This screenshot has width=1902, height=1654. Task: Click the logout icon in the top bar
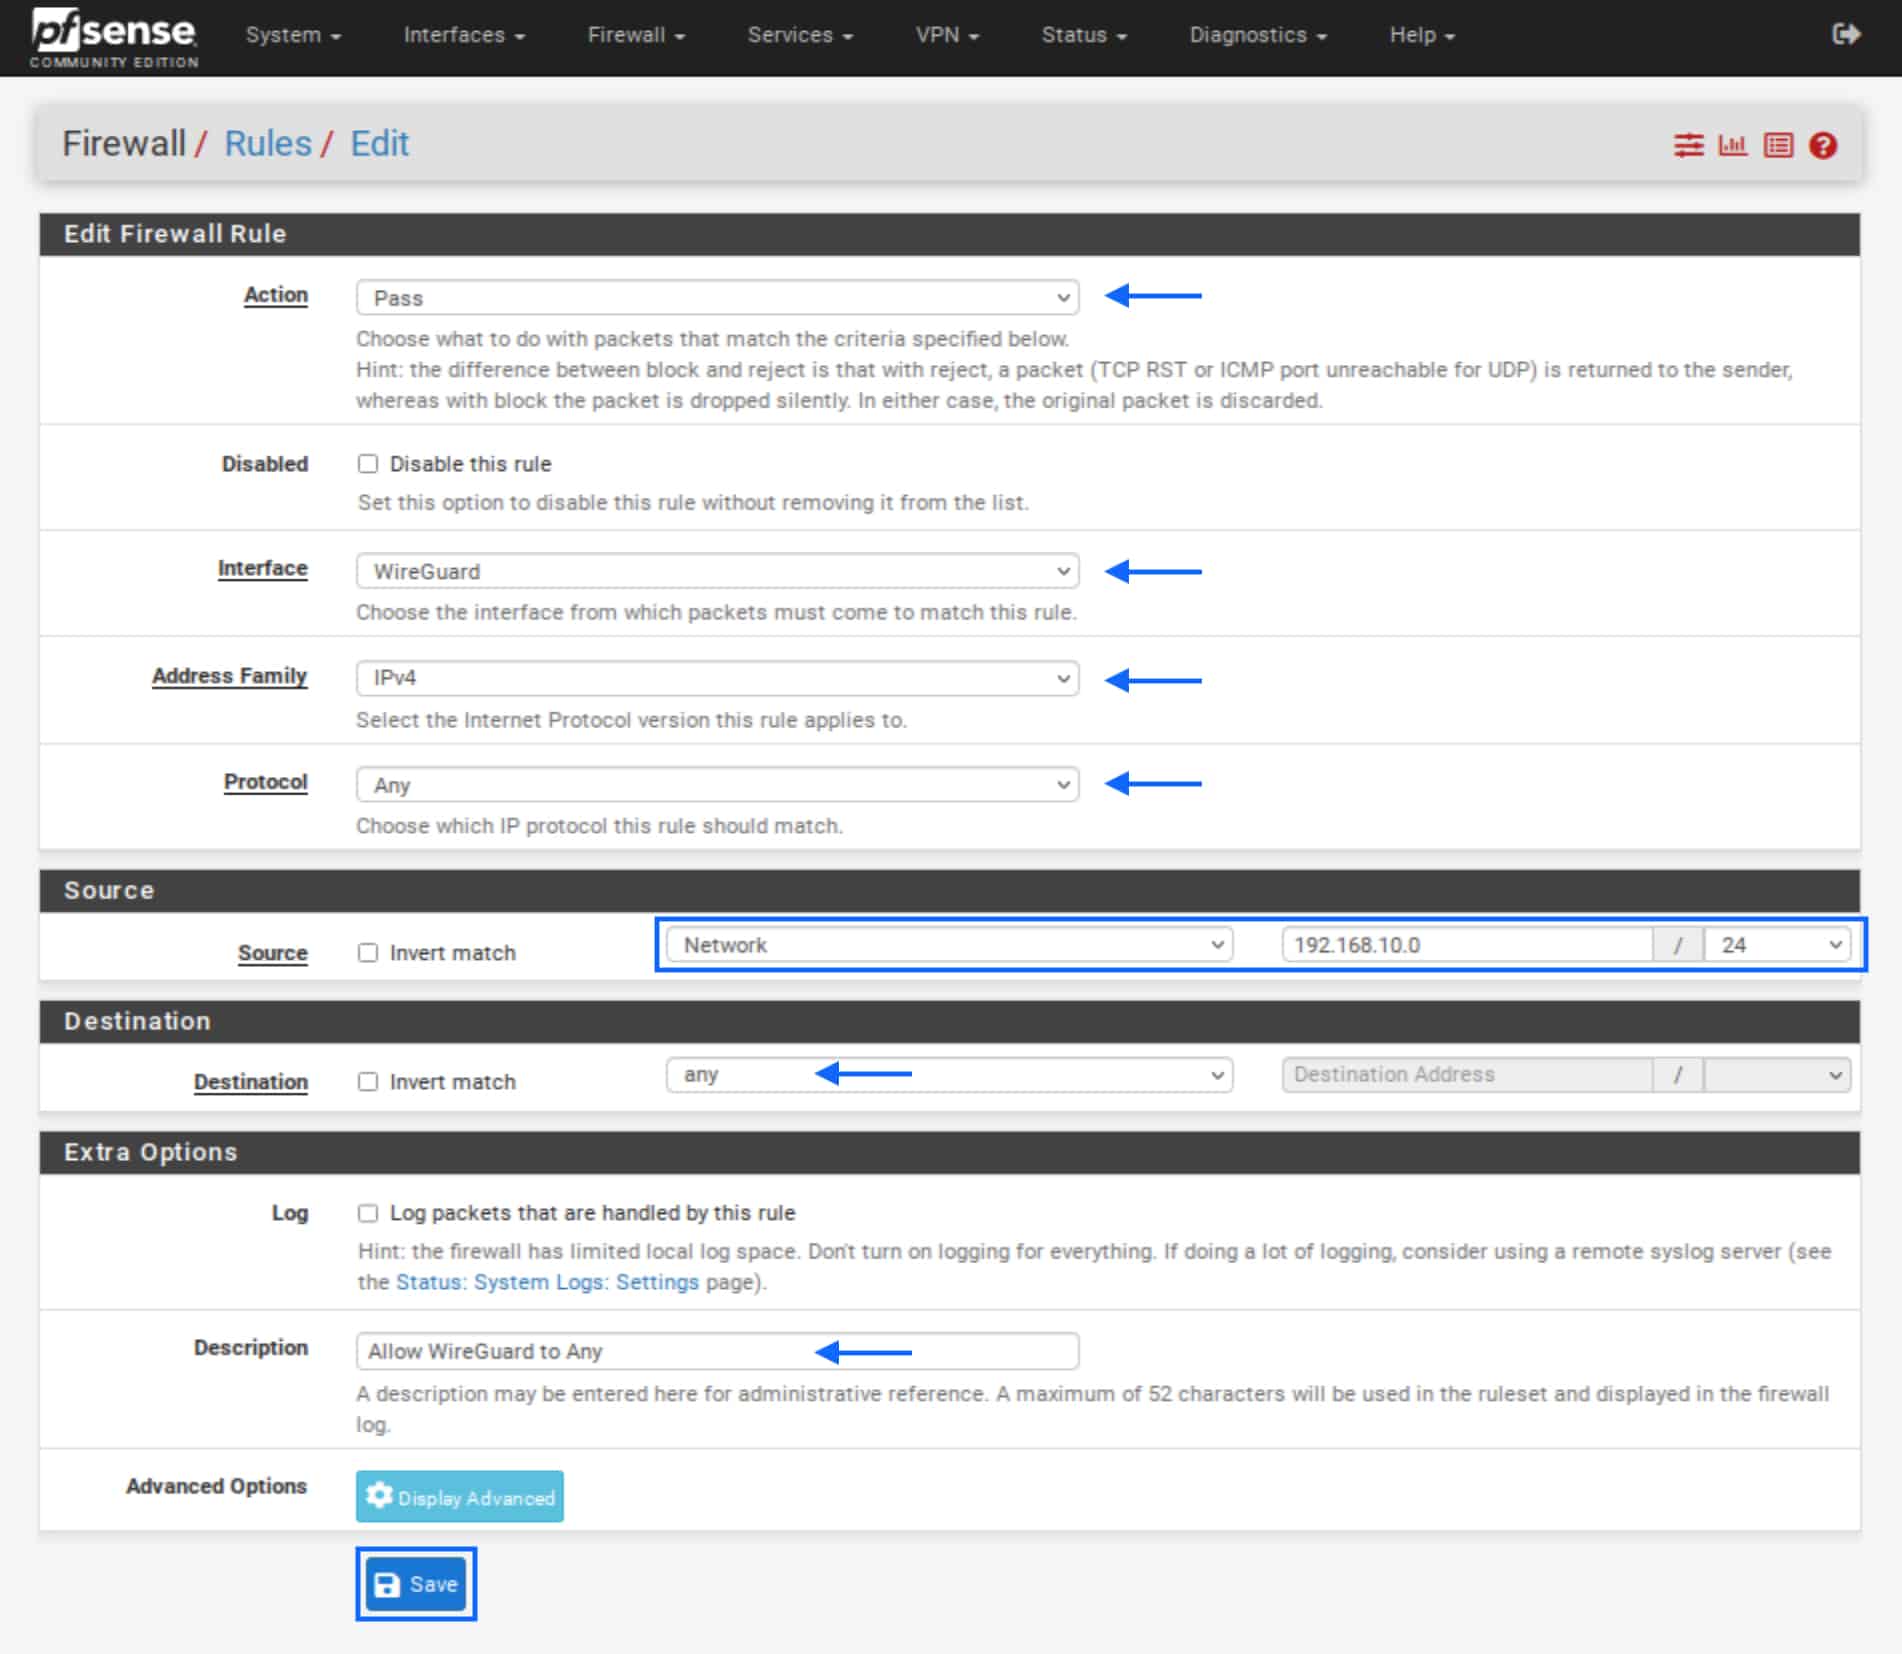click(x=1846, y=35)
